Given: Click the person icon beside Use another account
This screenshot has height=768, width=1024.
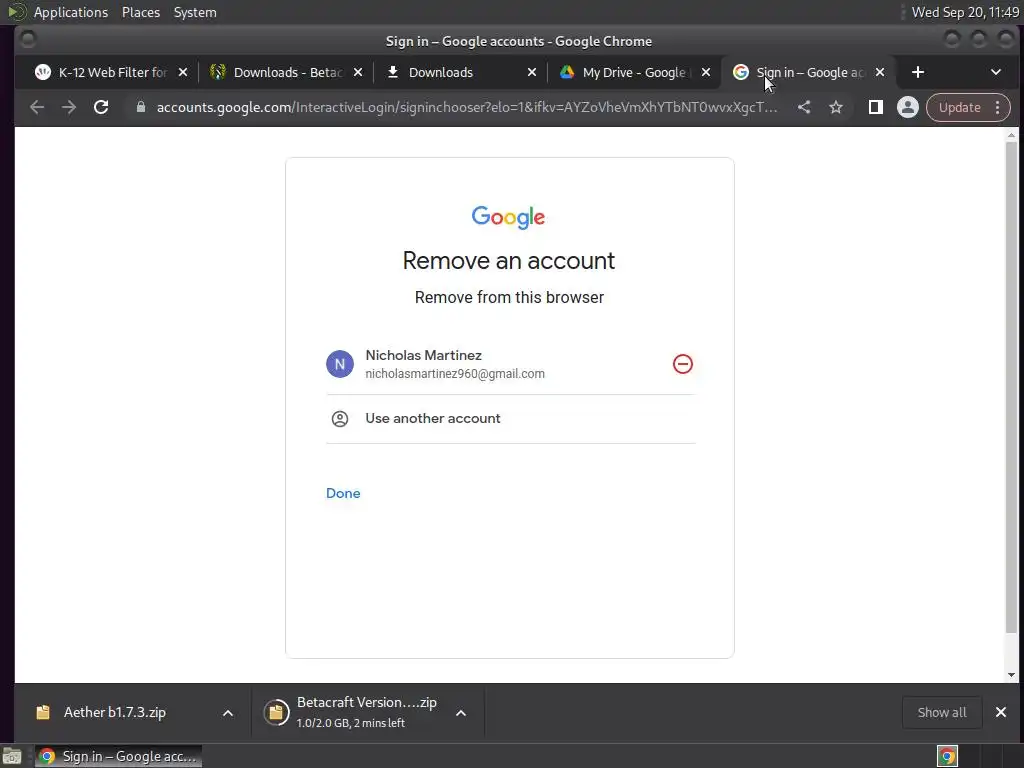Looking at the screenshot, I should point(340,419).
